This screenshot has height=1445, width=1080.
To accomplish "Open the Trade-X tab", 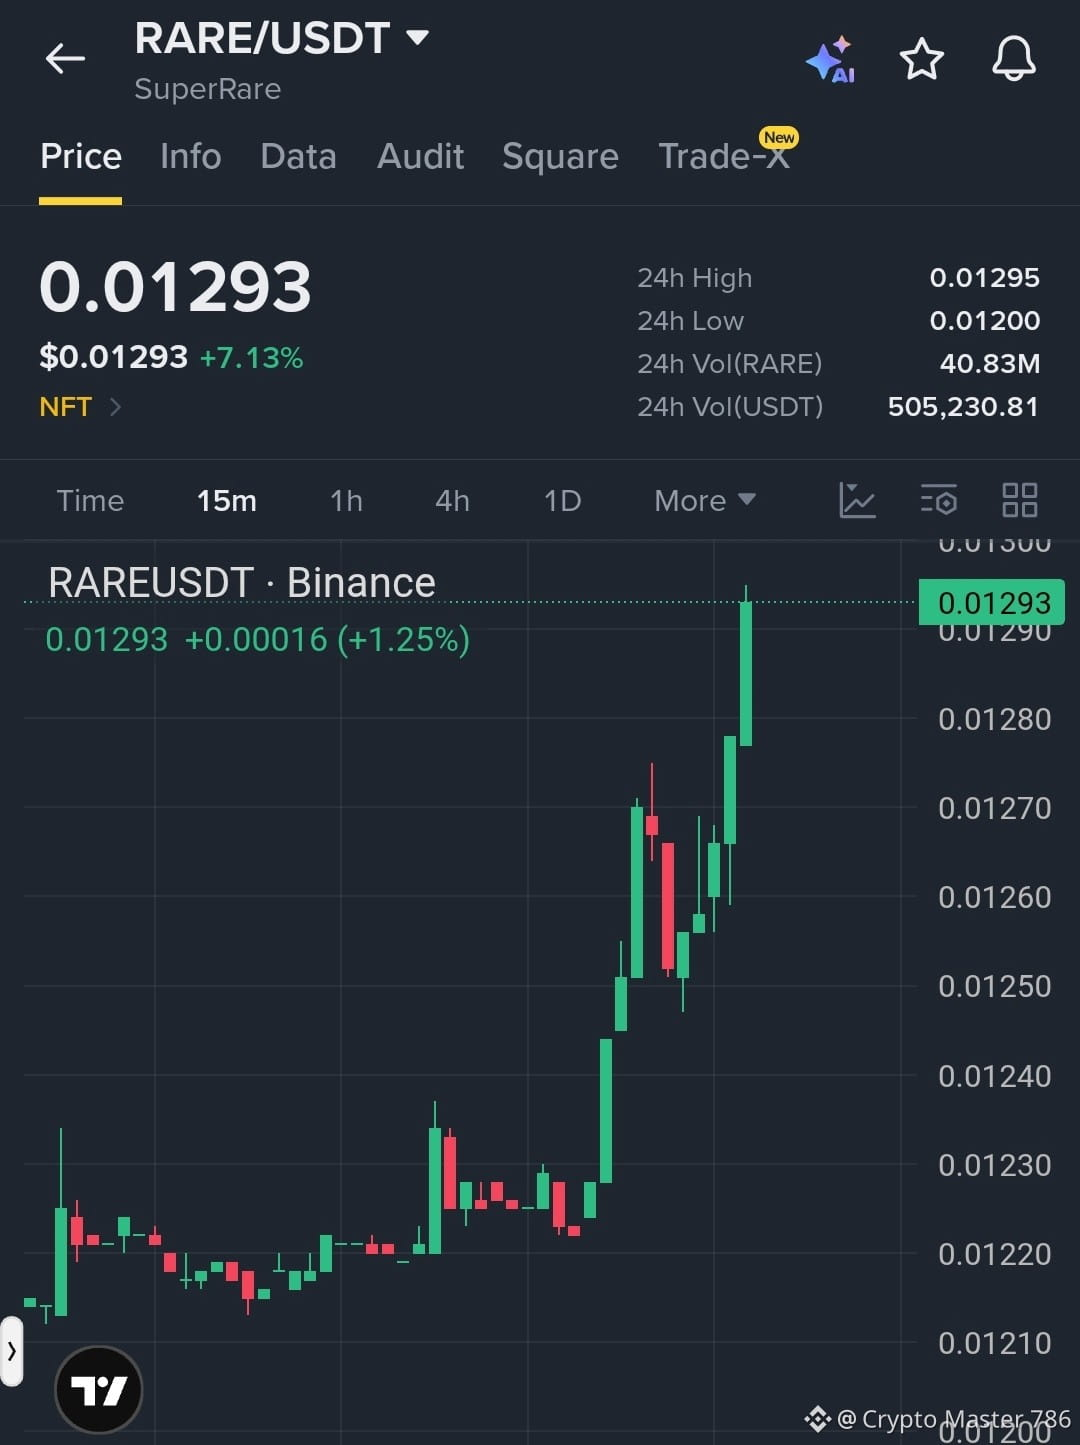I will (724, 156).
